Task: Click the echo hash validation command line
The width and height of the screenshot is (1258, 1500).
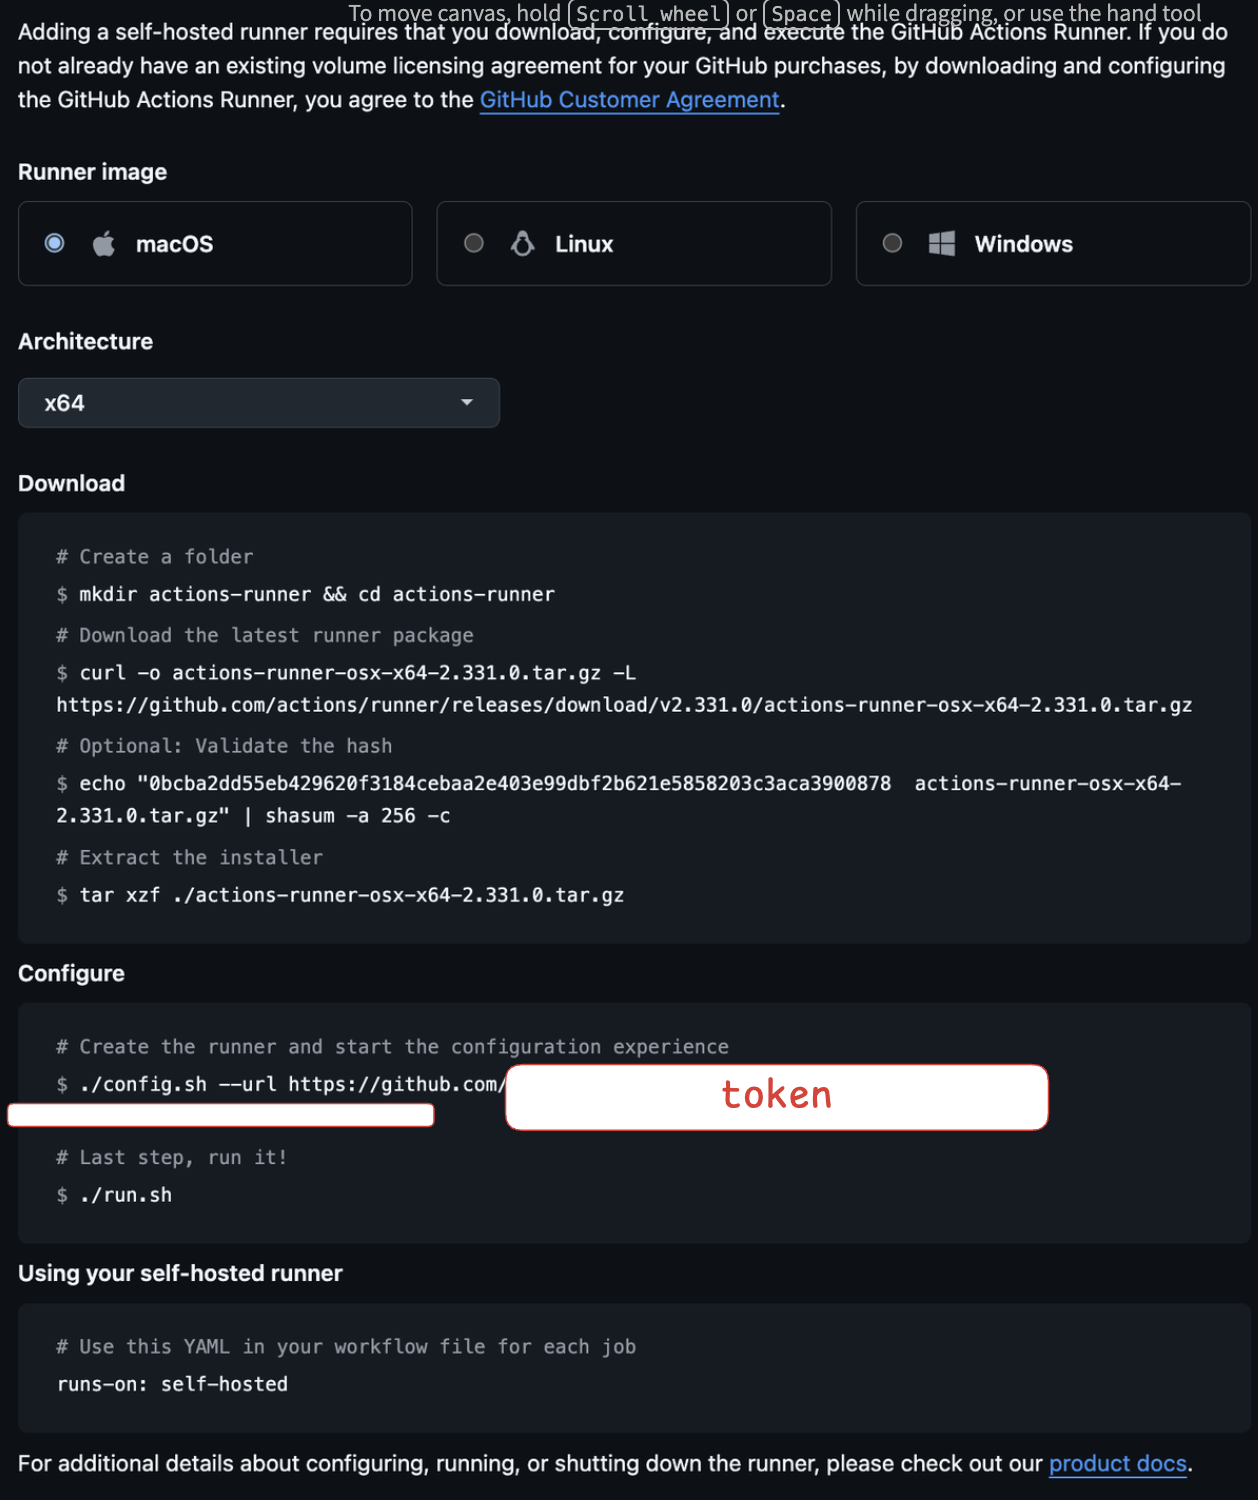Action: 630,784
